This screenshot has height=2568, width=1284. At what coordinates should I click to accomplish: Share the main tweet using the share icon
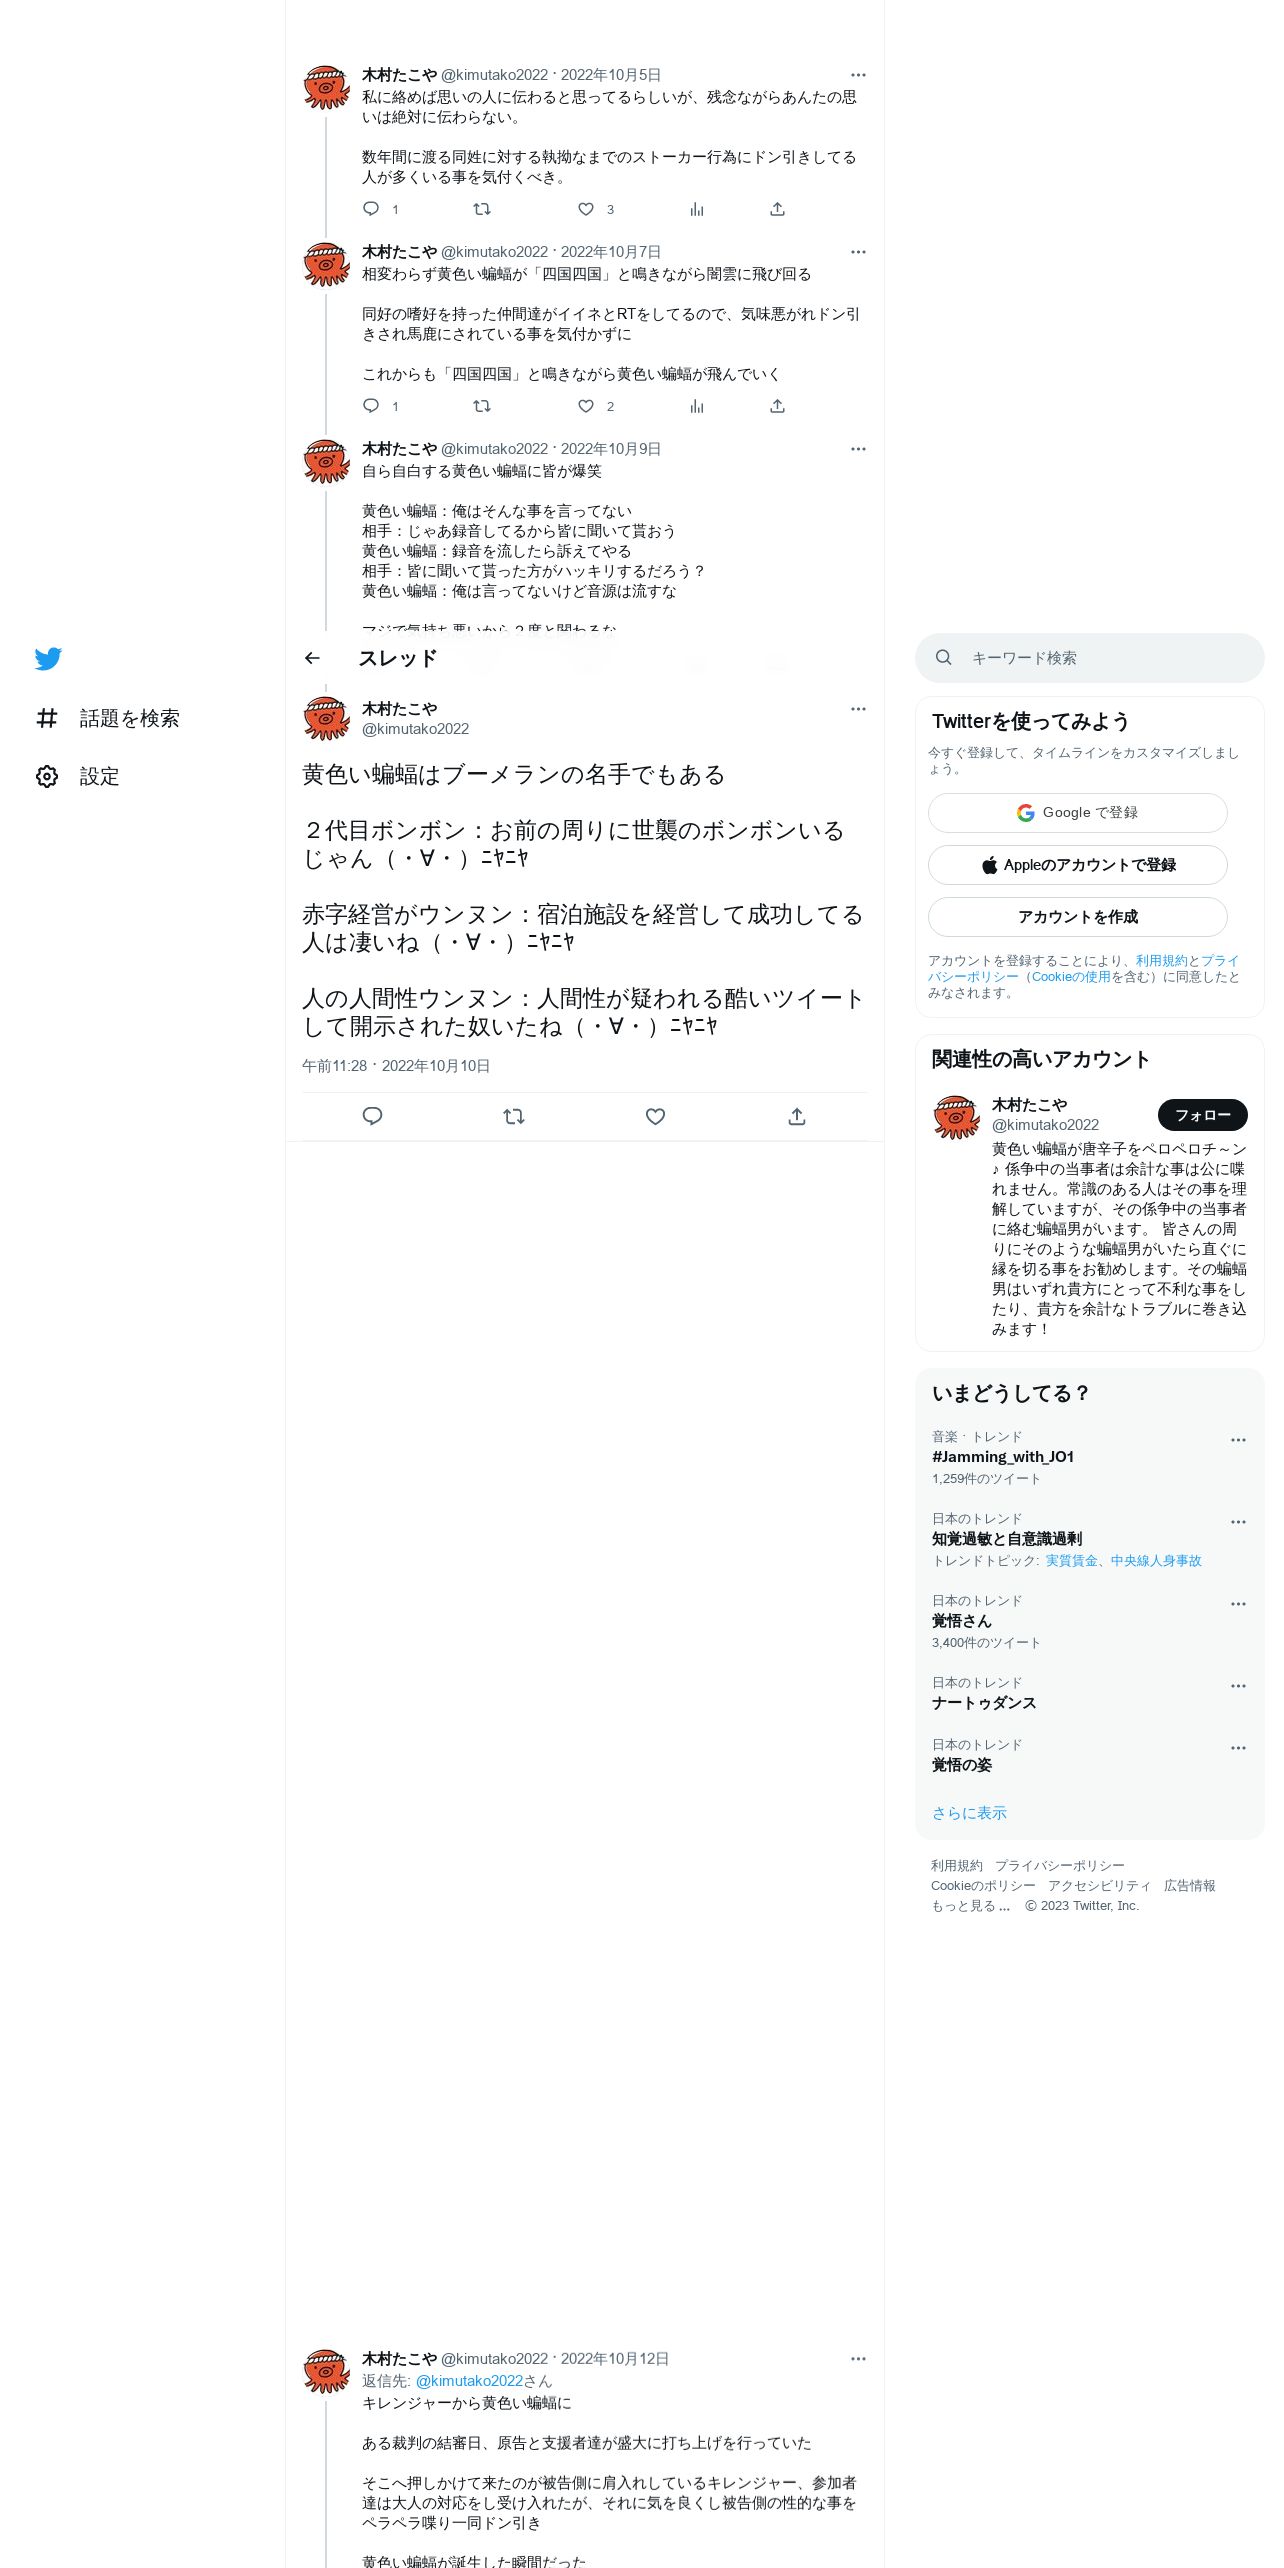[797, 1116]
